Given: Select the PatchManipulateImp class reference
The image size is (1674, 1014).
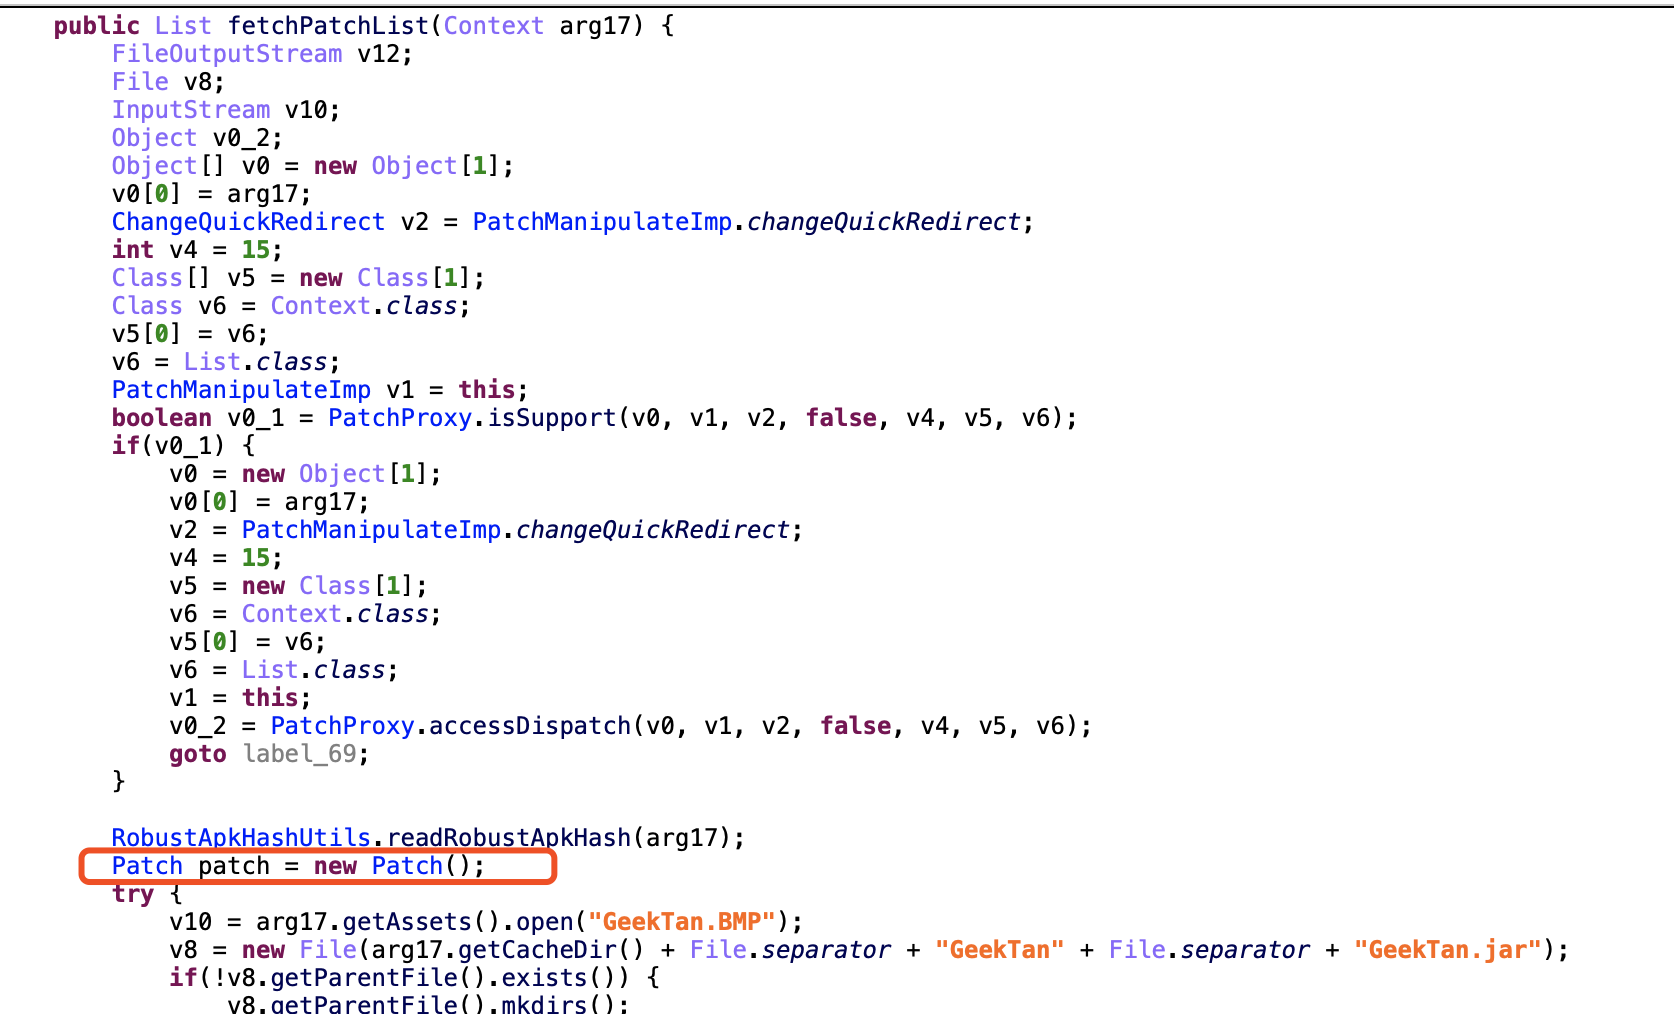Looking at the screenshot, I should click(600, 221).
